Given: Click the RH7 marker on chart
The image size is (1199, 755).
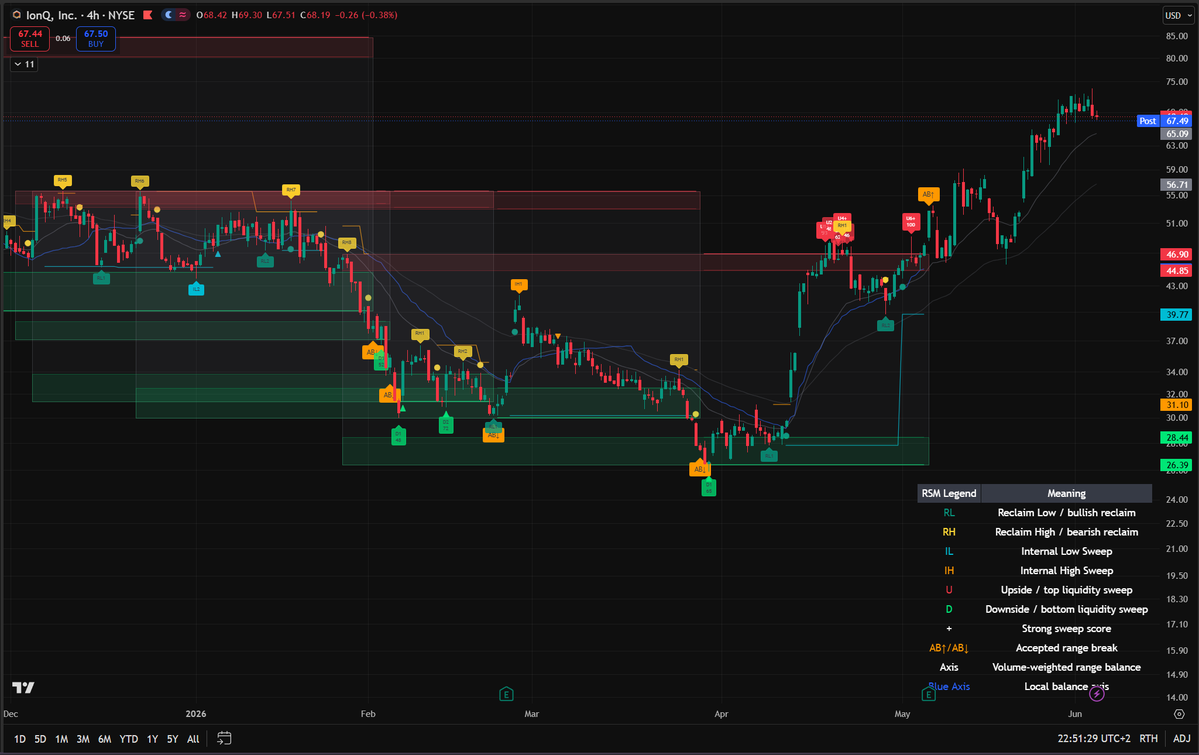Looking at the screenshot, I should [291, 190].
